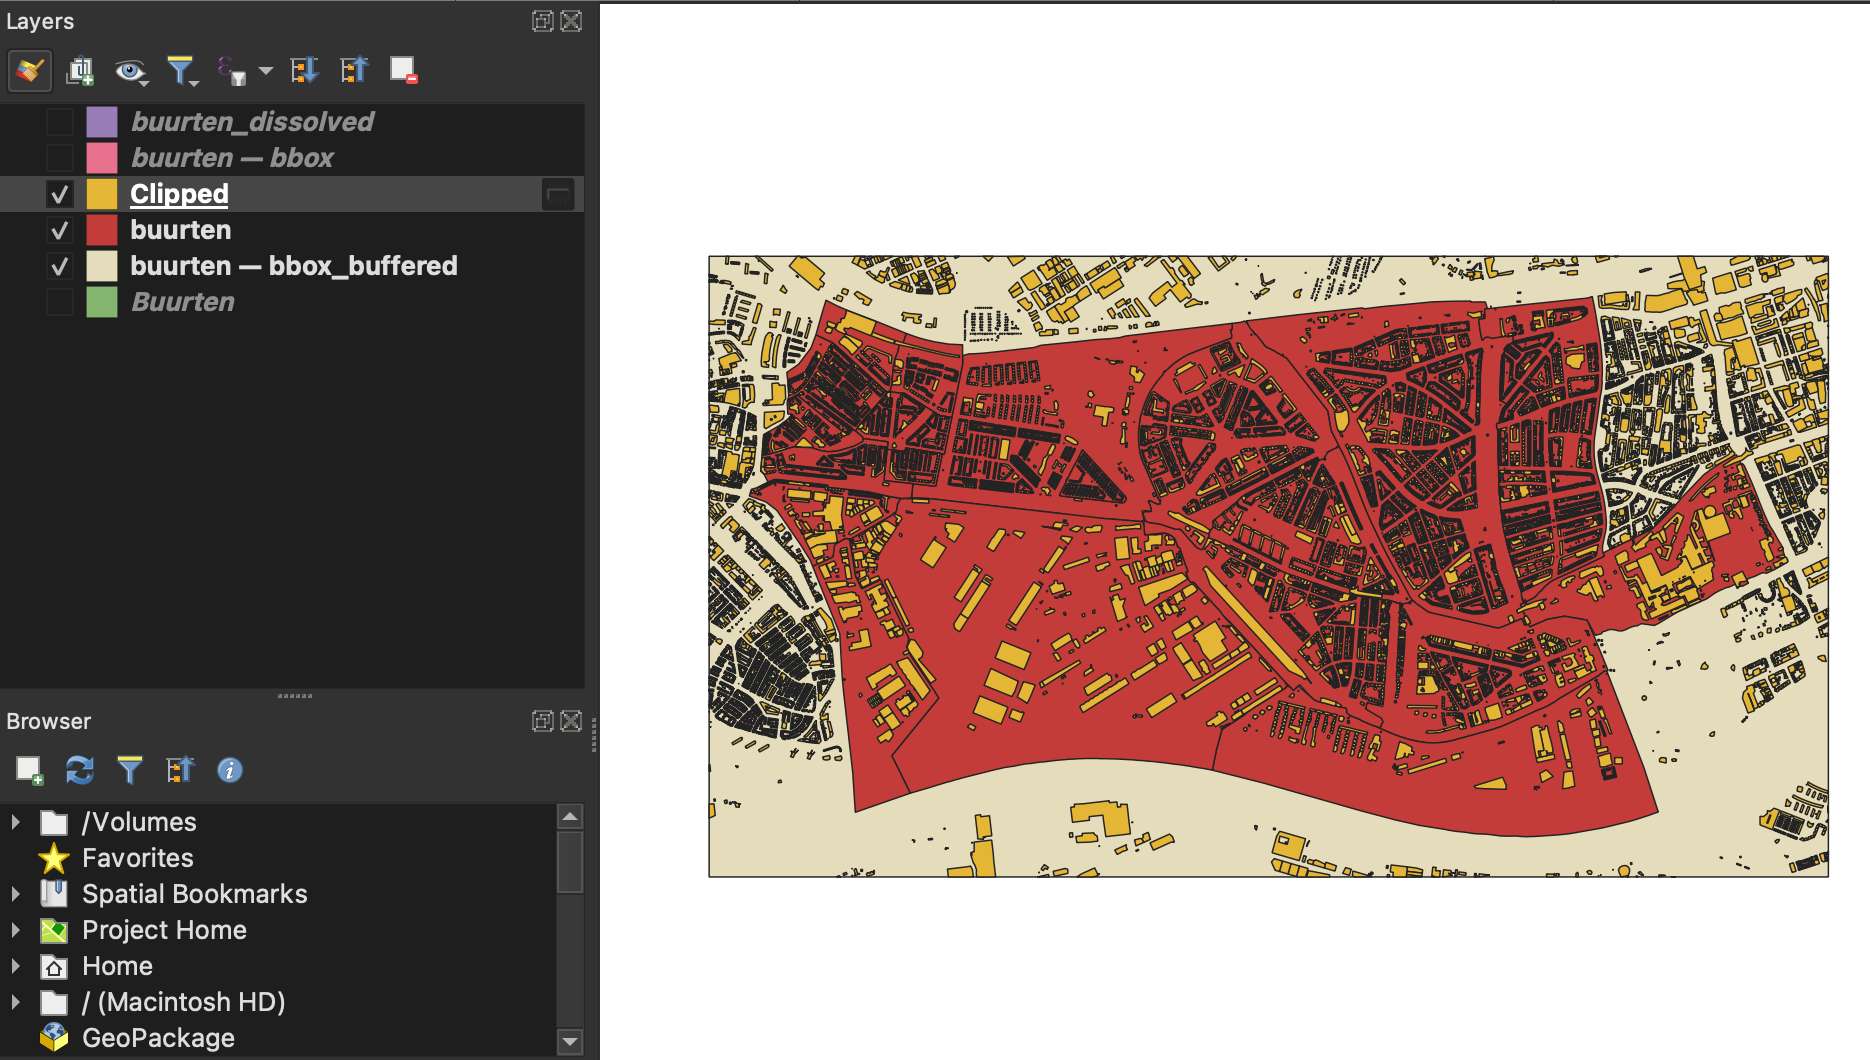Click the Filter Legend funnel icon
The image size is (1870, 1060).
click(x=180, y=71)
